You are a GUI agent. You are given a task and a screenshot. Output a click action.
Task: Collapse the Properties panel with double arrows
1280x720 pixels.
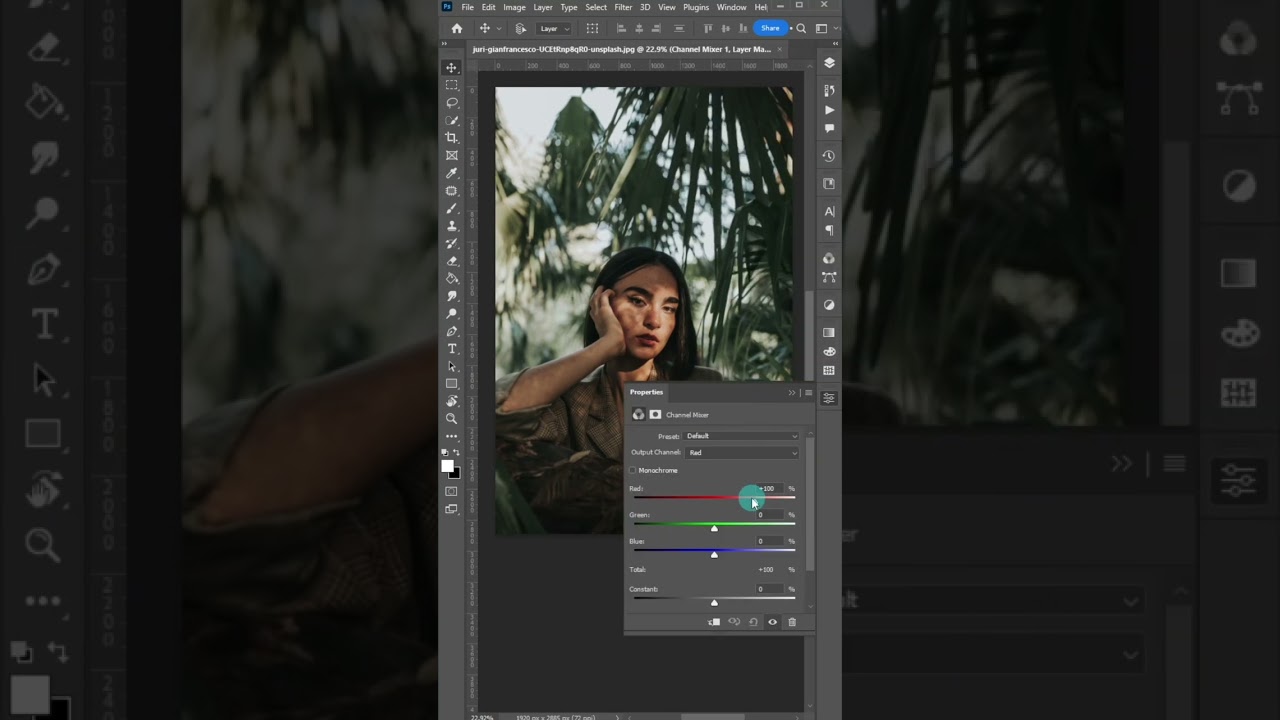pyautogui.click(x=792, y=392)
